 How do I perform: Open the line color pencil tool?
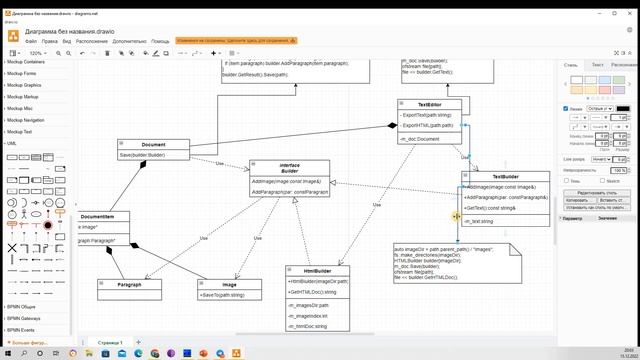[x=156, y=53]
